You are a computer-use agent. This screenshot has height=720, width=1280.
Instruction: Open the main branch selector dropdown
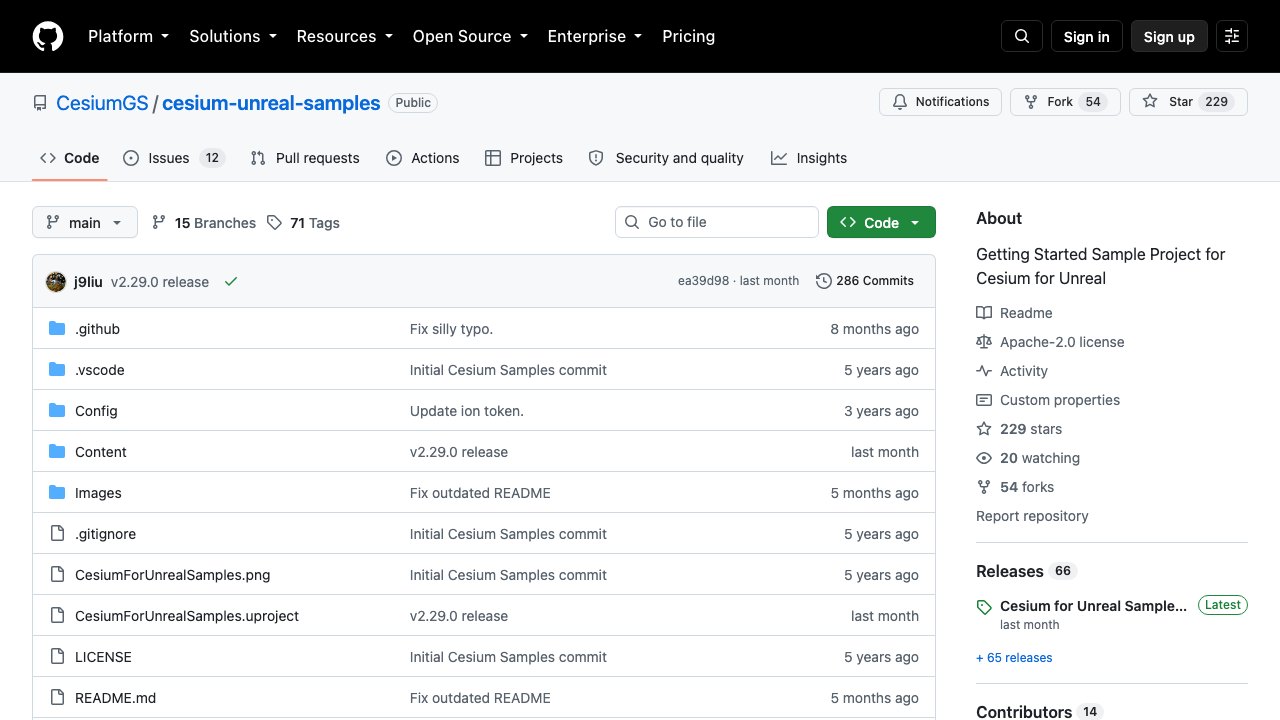85,222
